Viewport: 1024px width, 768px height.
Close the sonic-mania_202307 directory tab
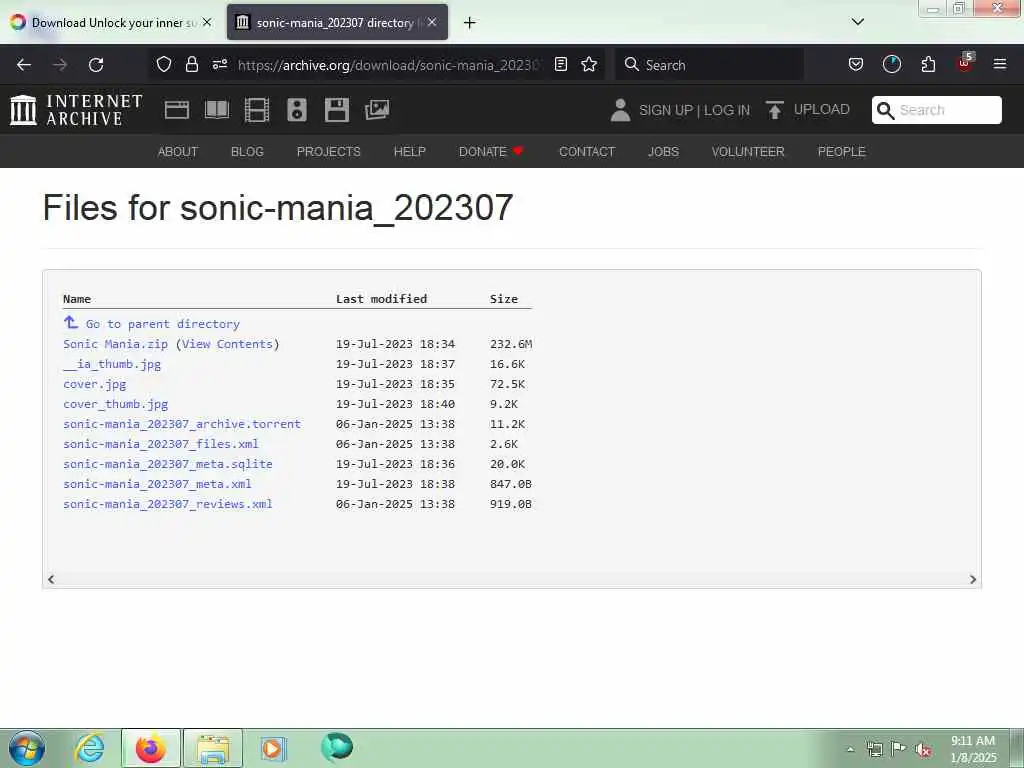pos(432,22)
